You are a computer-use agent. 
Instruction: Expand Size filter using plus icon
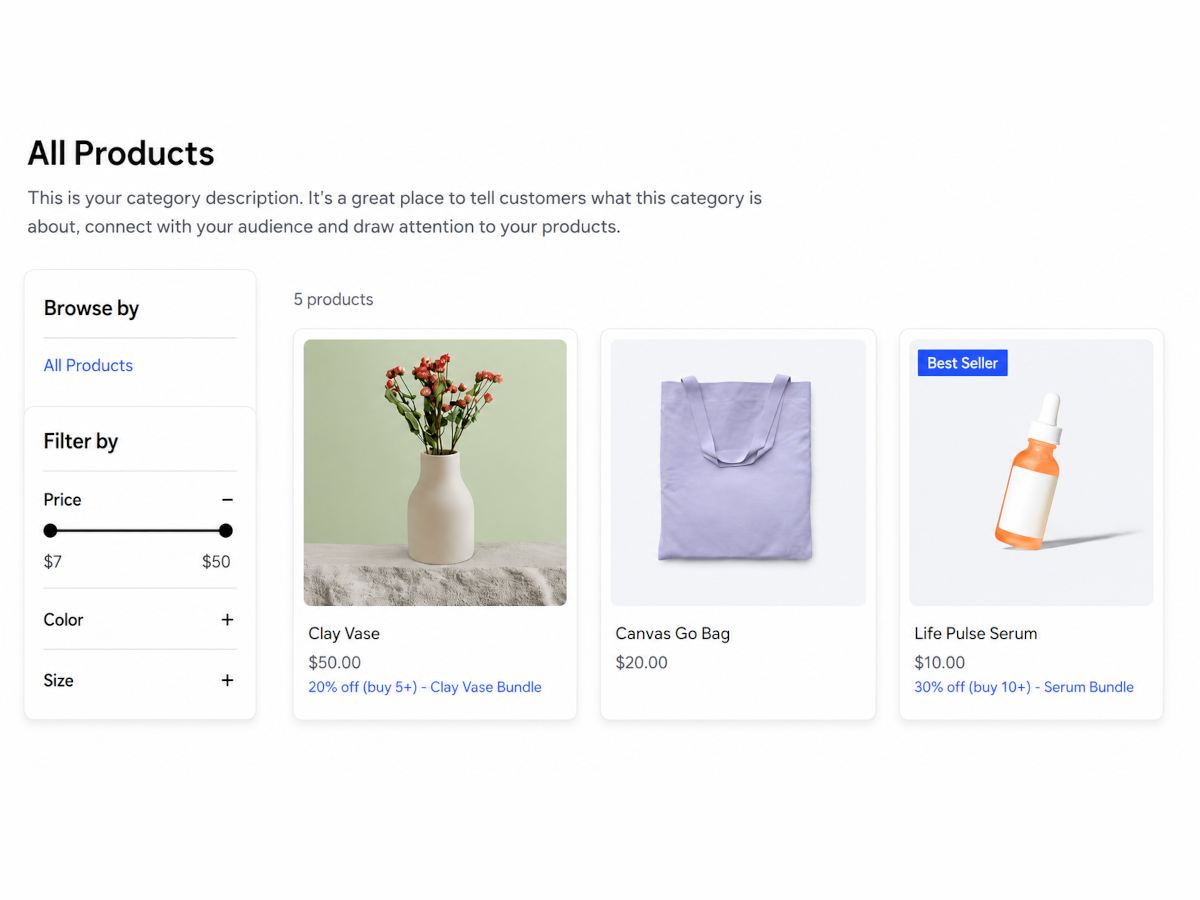tap(227, 680)
